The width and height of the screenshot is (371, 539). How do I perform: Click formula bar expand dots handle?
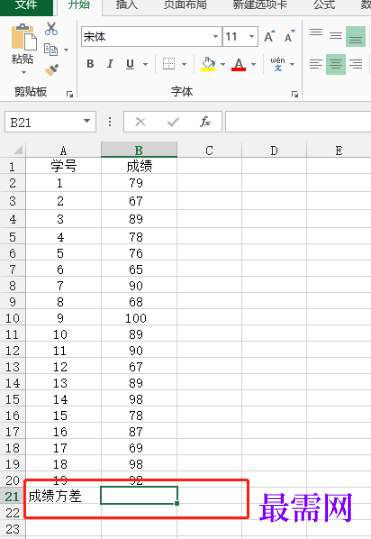110,122
